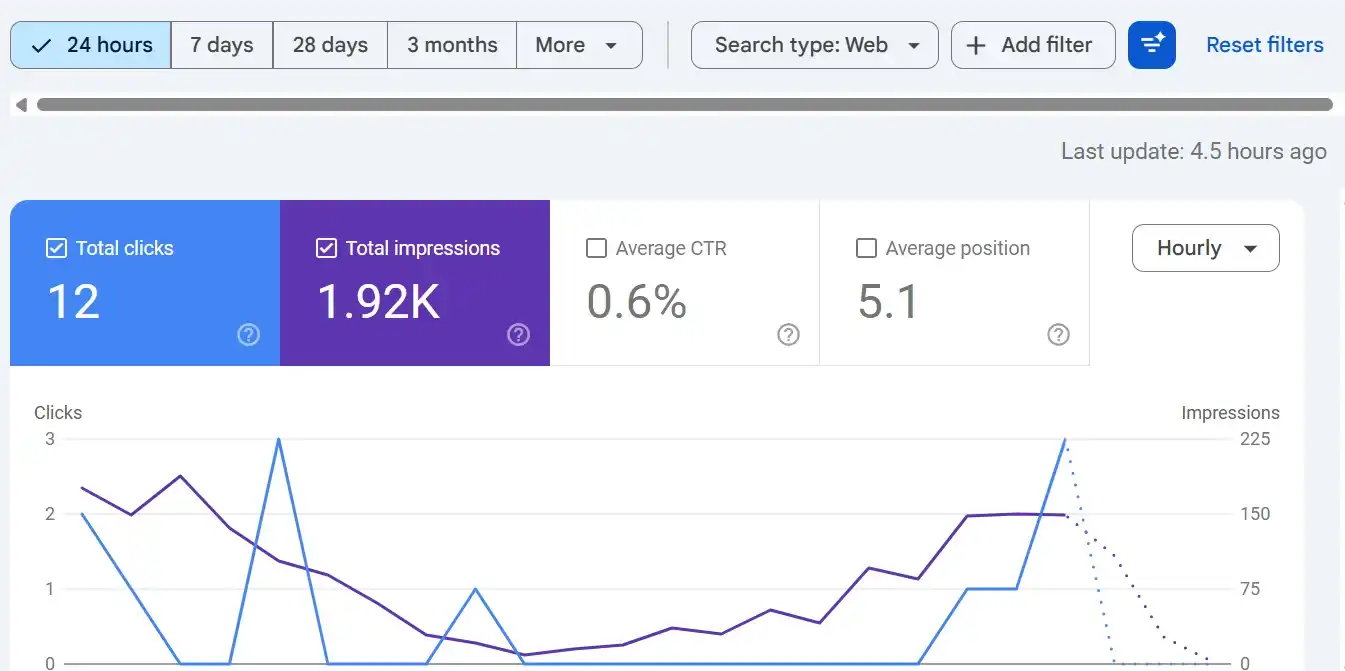Click the Impressions axis label

pos(1230,413)
